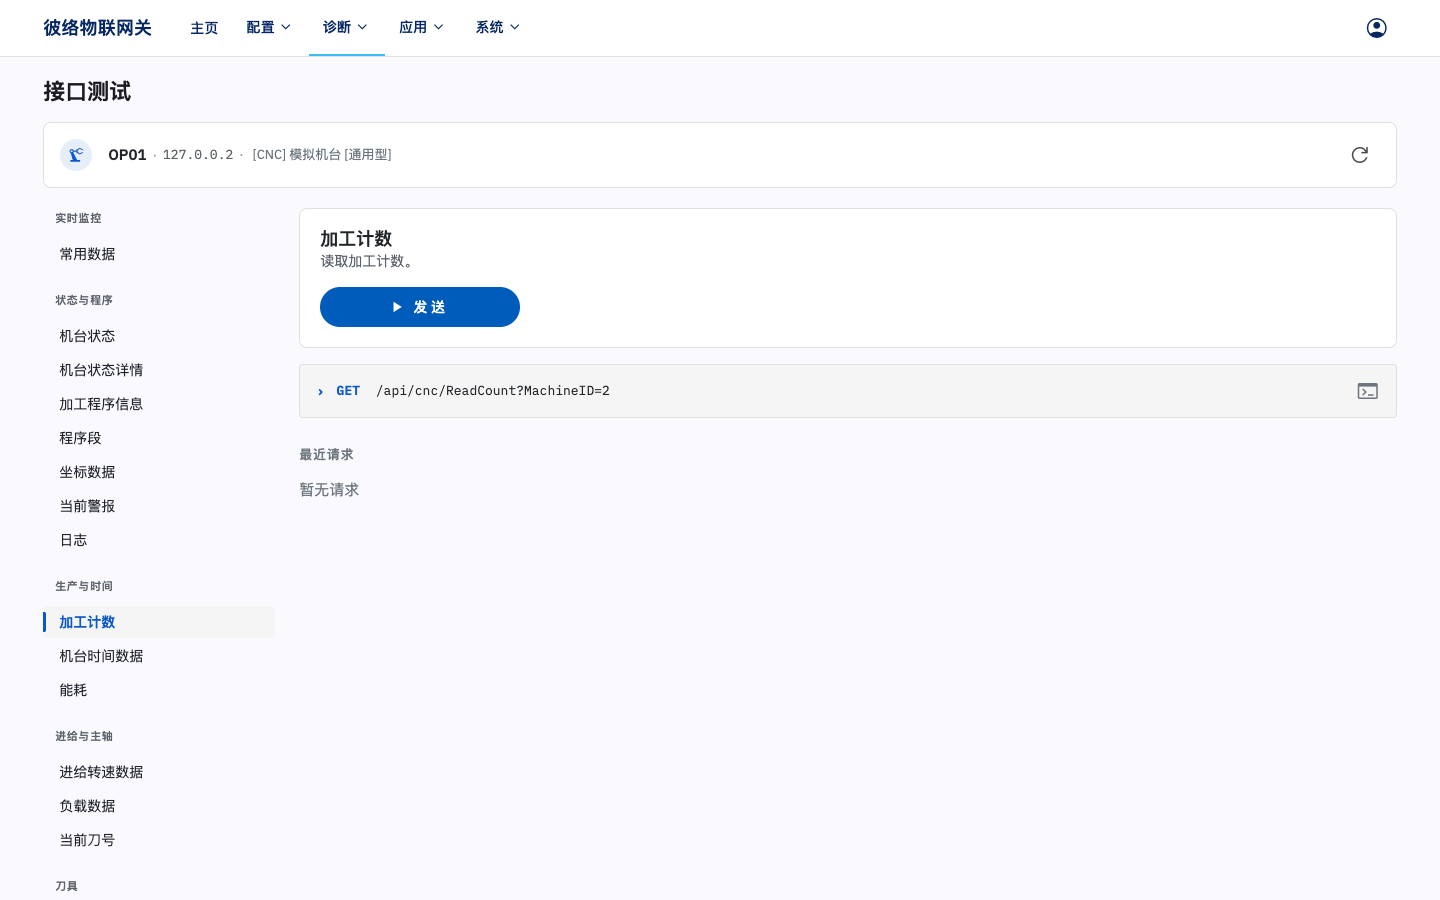Click the 彼络物联网关 logo title
The height and width of the screenshot is (900, 1440).
[97, 28]
